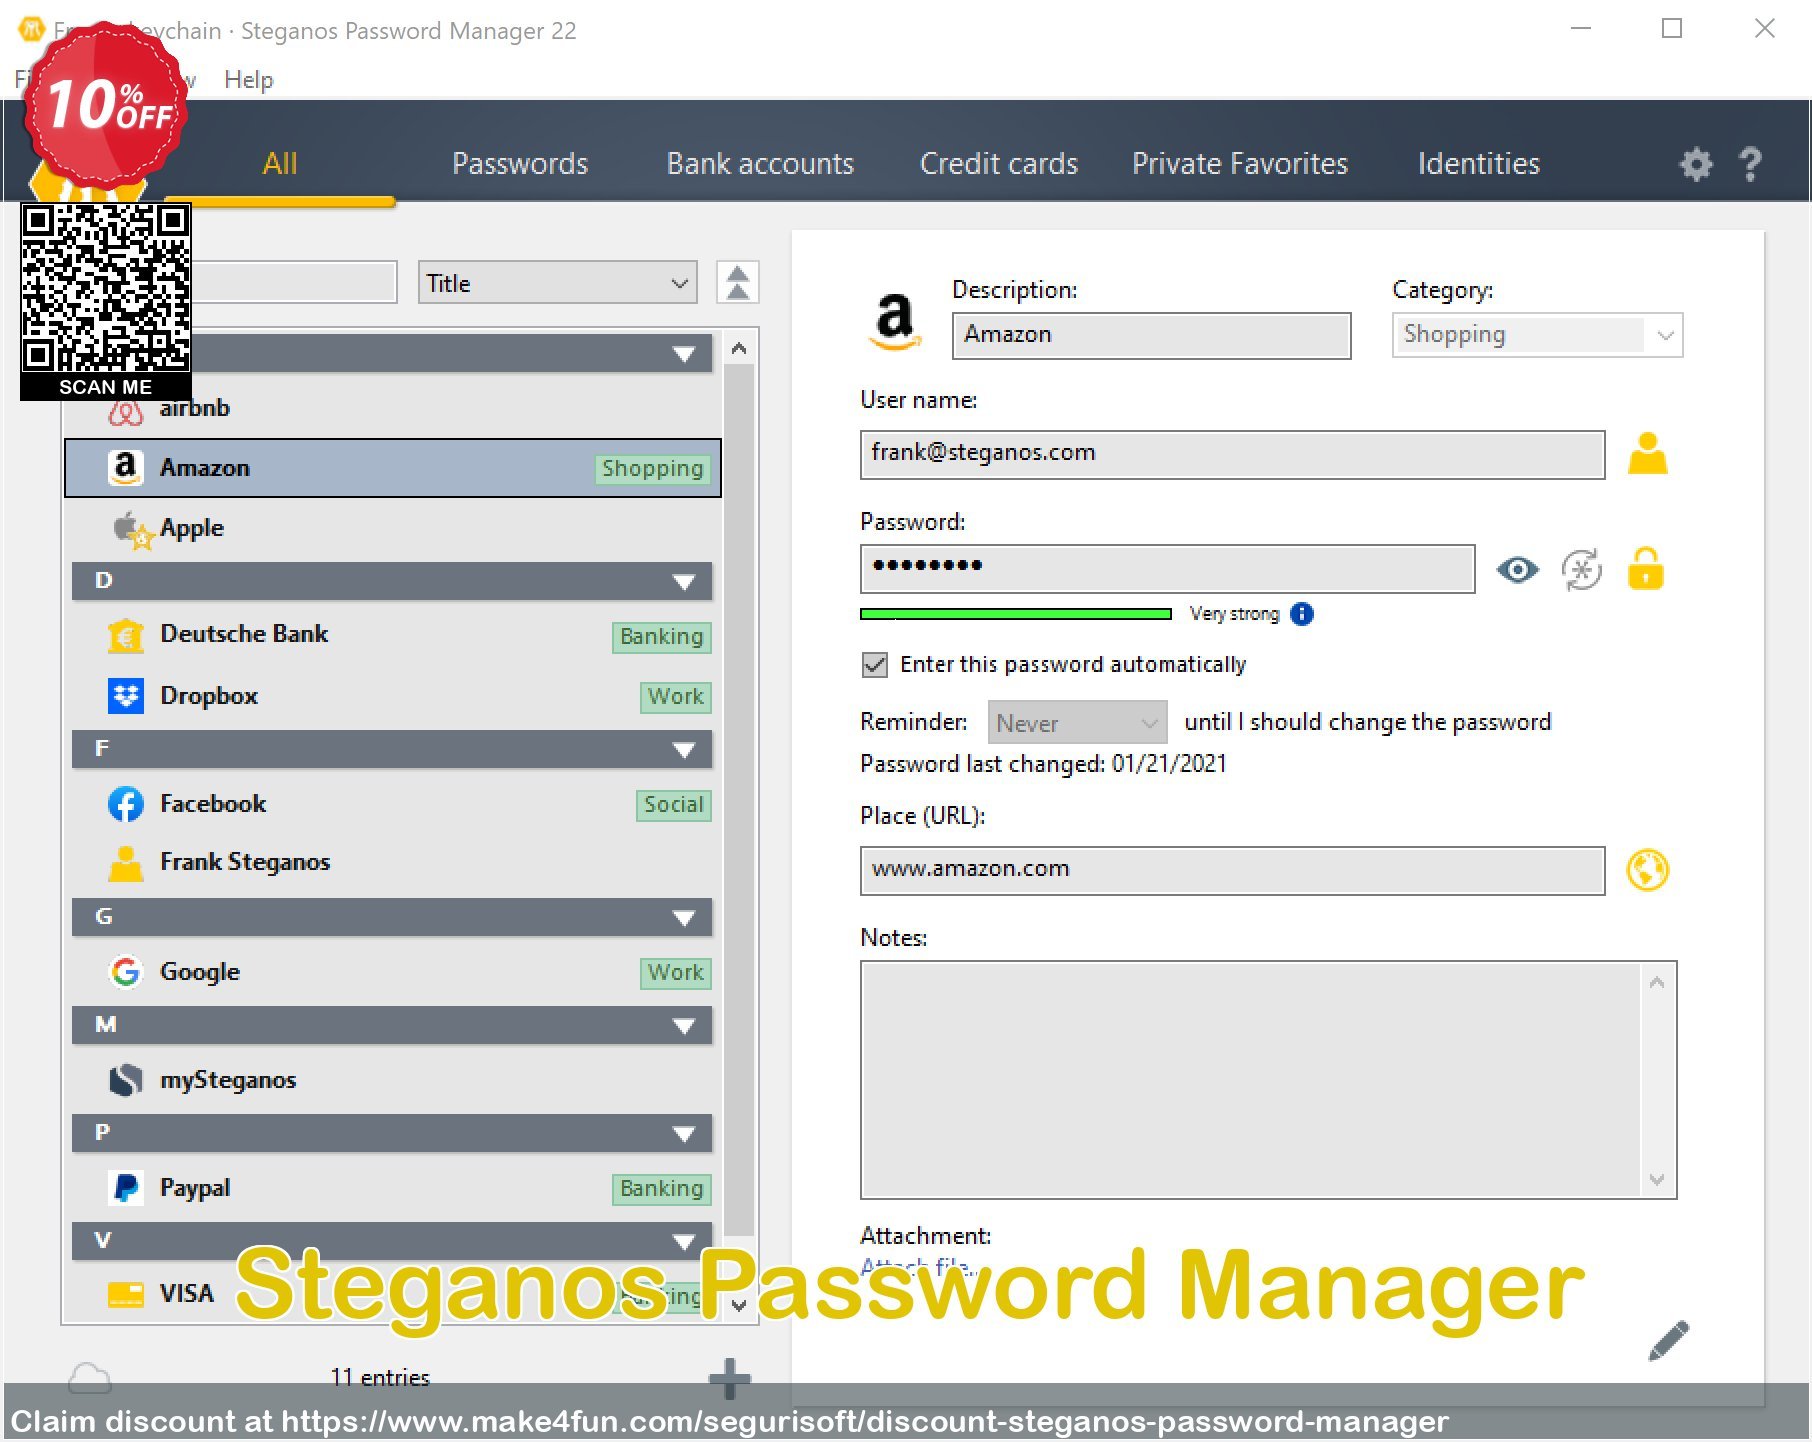Click the Work tag on Dropbox row
The image size is (1812, 1442).
(675, 697)
